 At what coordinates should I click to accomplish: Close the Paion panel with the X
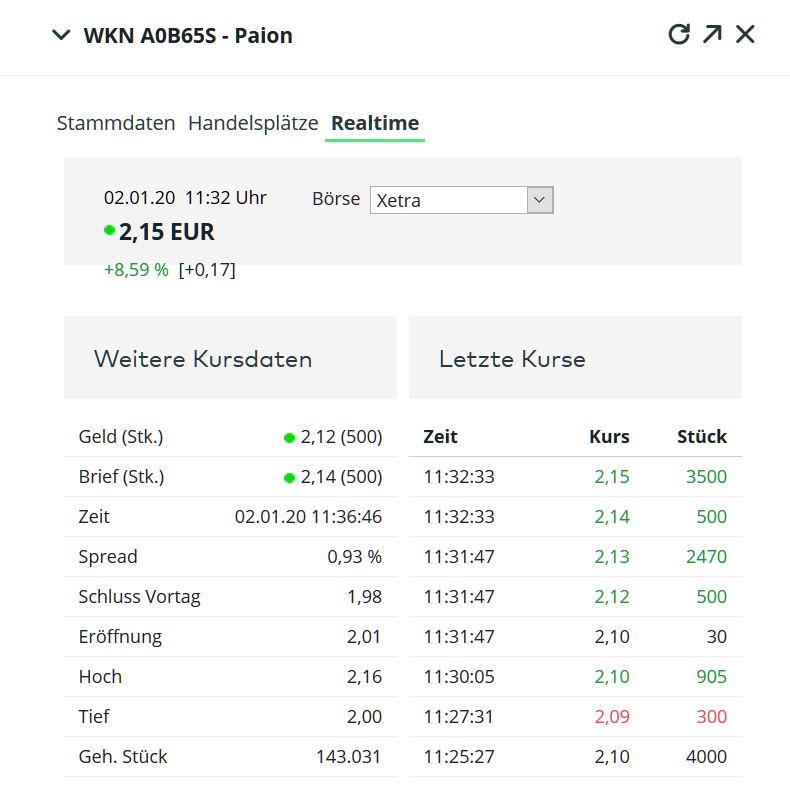(x=745, y=35)
